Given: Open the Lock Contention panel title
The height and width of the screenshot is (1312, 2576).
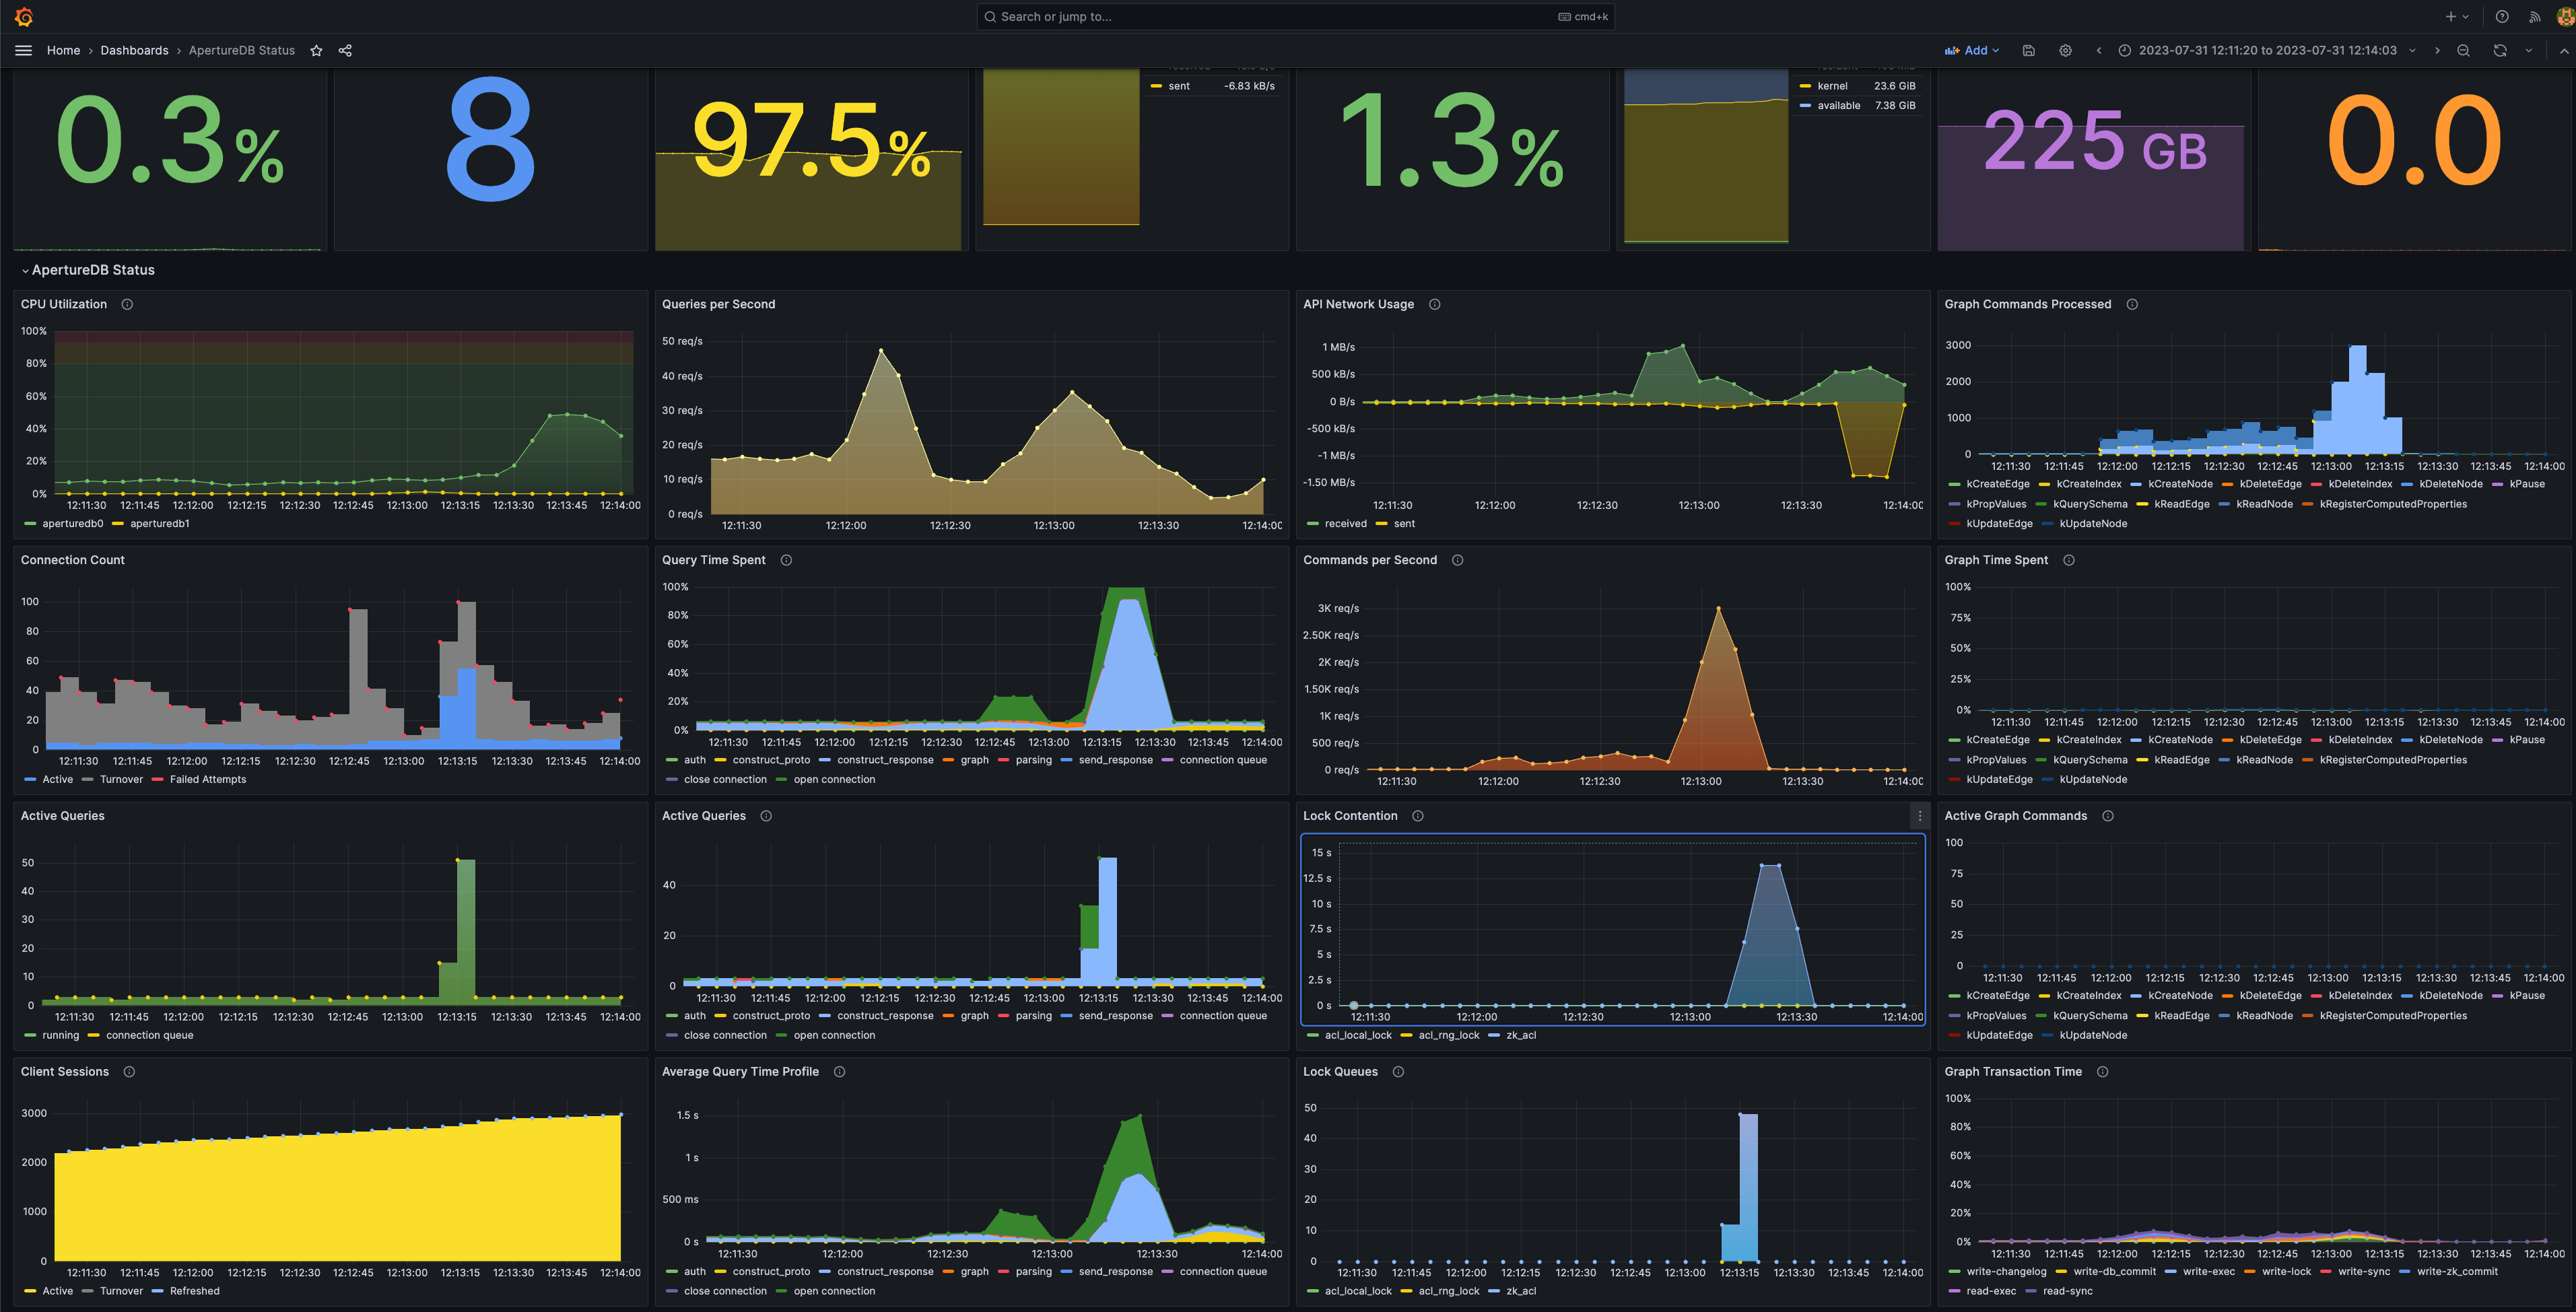Looking at the screenshot, I should click(x=1350, y=816).
